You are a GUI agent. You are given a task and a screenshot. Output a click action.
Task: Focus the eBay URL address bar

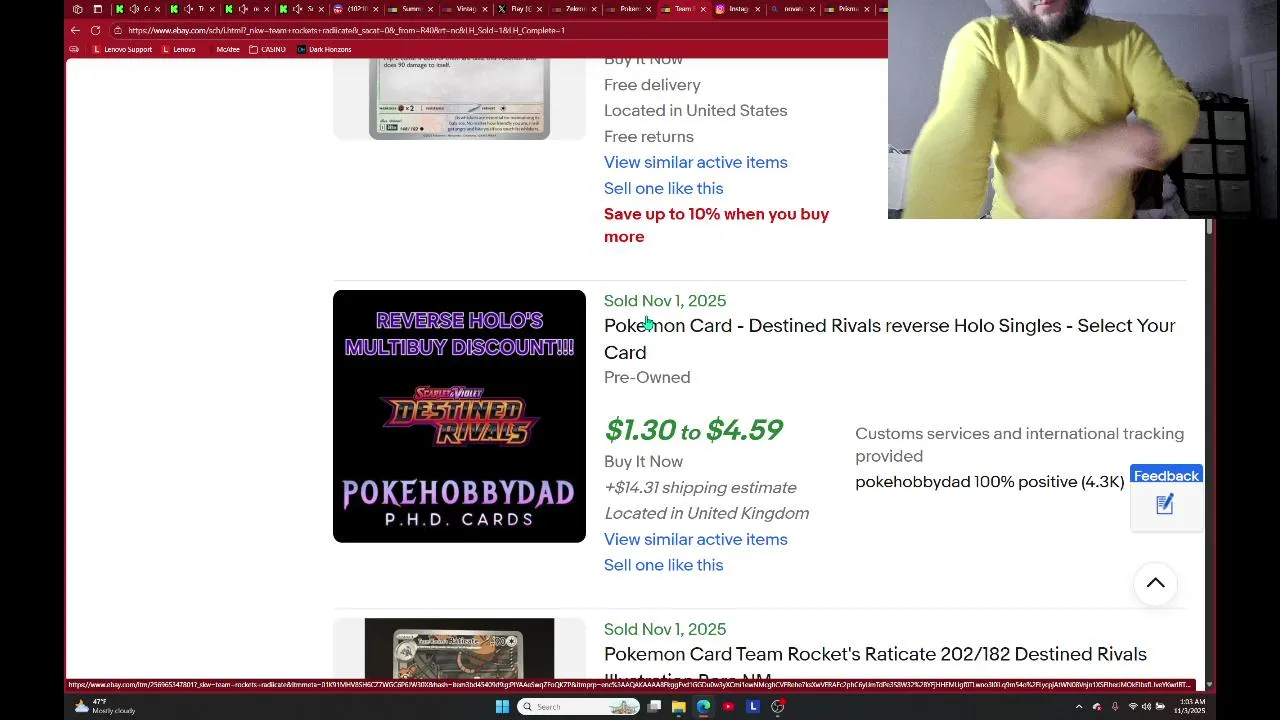pyautogui.click(x=500, y=30)
